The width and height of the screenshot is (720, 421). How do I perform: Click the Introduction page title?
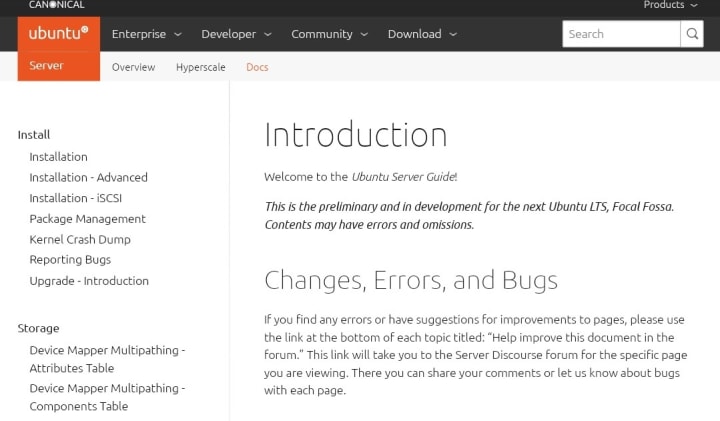point(355,135)
